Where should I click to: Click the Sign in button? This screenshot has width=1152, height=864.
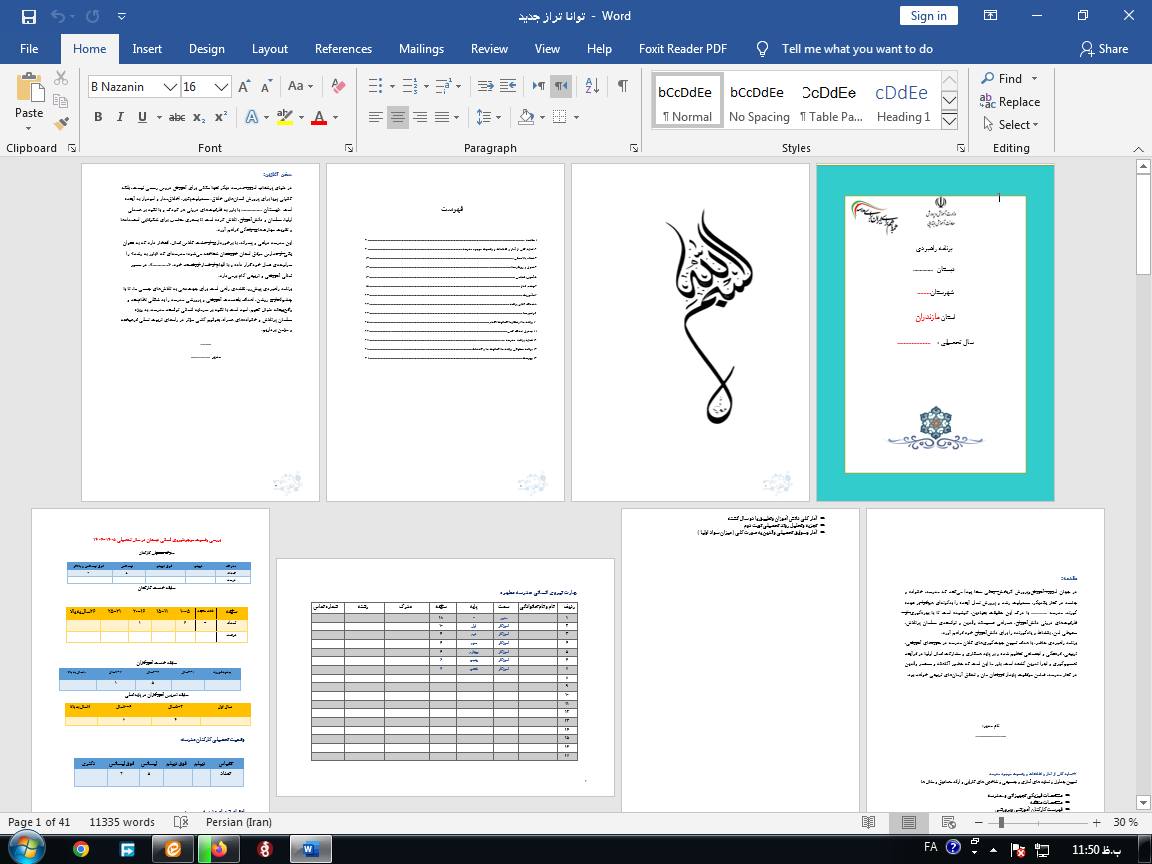point(929,16)
